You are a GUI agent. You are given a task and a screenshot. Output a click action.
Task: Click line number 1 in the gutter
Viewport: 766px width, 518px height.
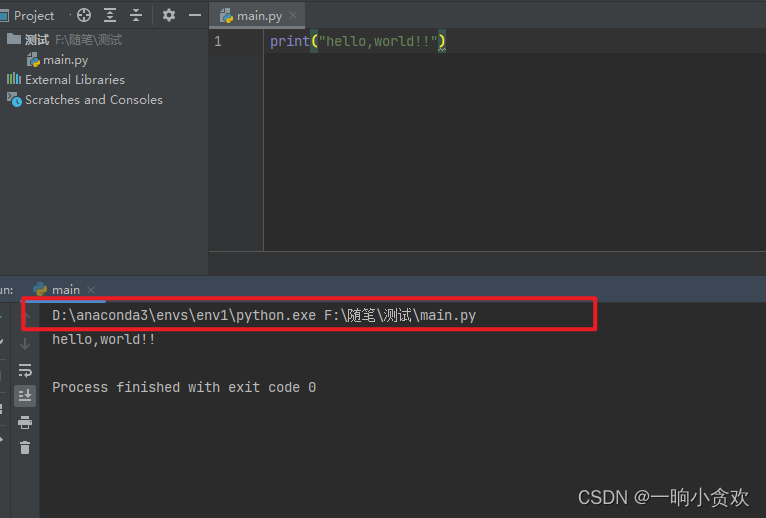click(218, 41)
